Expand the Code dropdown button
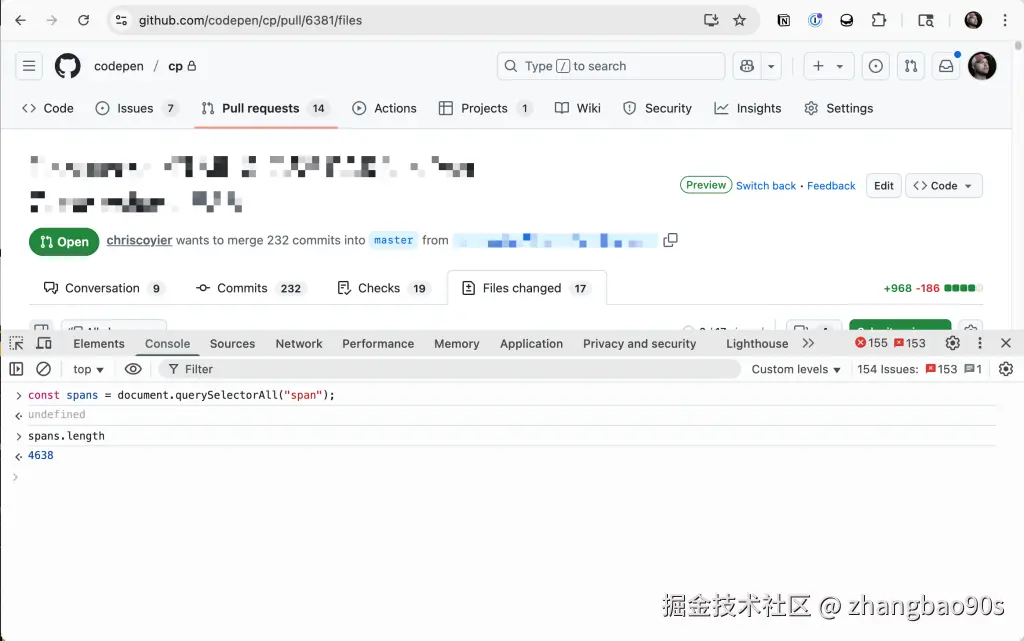The image size is (1024, 641). (x=944, y=185)
